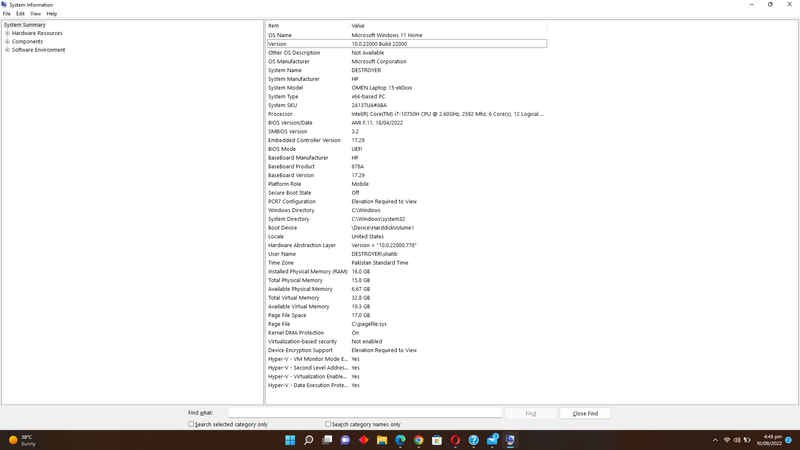The image size is (800, 450).
Task: Select the Kernel DMA Protection row
Action: (x=407, y=333)
